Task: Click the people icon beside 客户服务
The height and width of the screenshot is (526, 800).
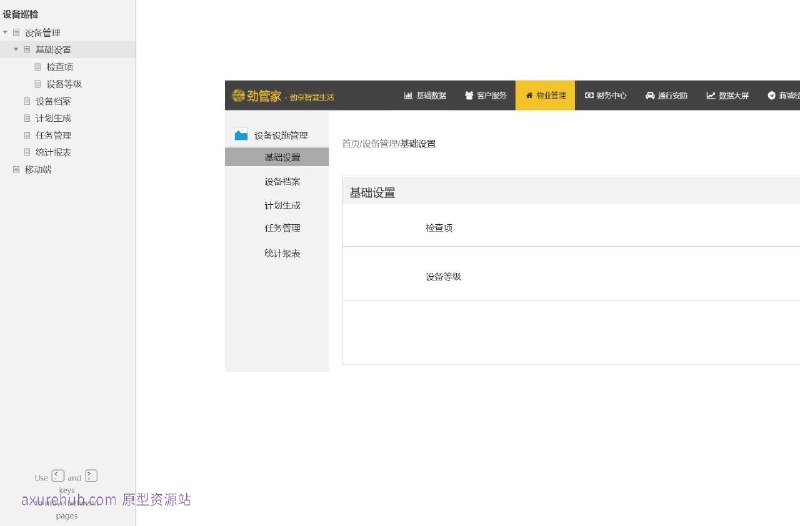Action: coord(469,95)
